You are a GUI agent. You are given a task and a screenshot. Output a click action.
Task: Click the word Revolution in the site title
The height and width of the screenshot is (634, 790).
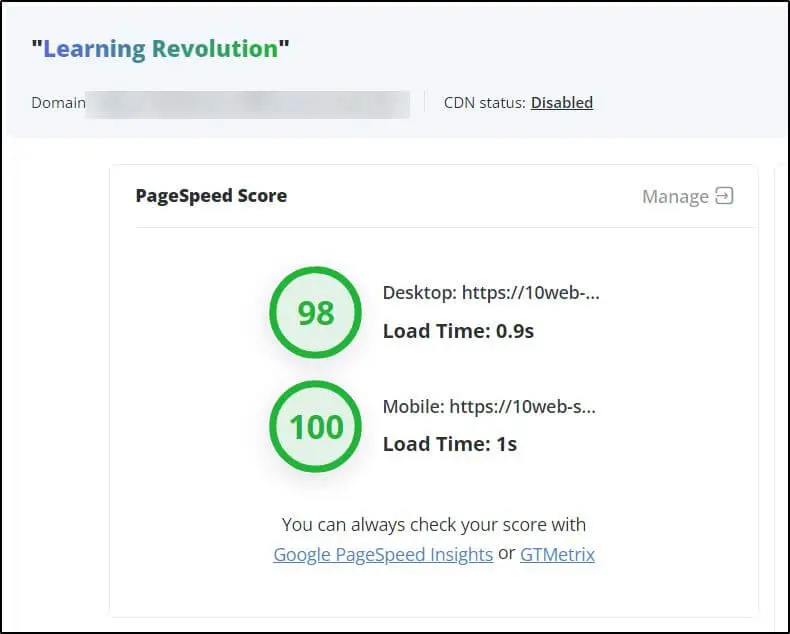214,49
